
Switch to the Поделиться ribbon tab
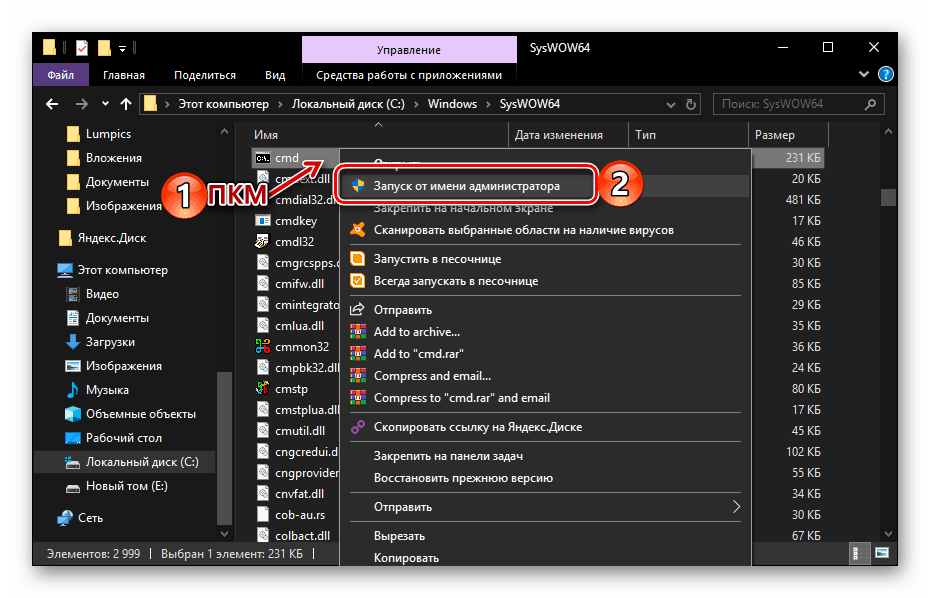coord(205,75)
